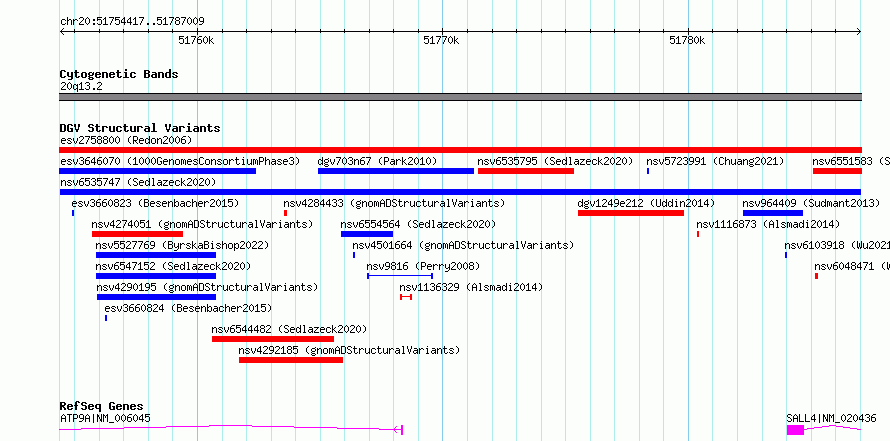Click the gray 20q13.2 cytogenetic band bar
Screen dimensions: 890x441
click(460, 97)
